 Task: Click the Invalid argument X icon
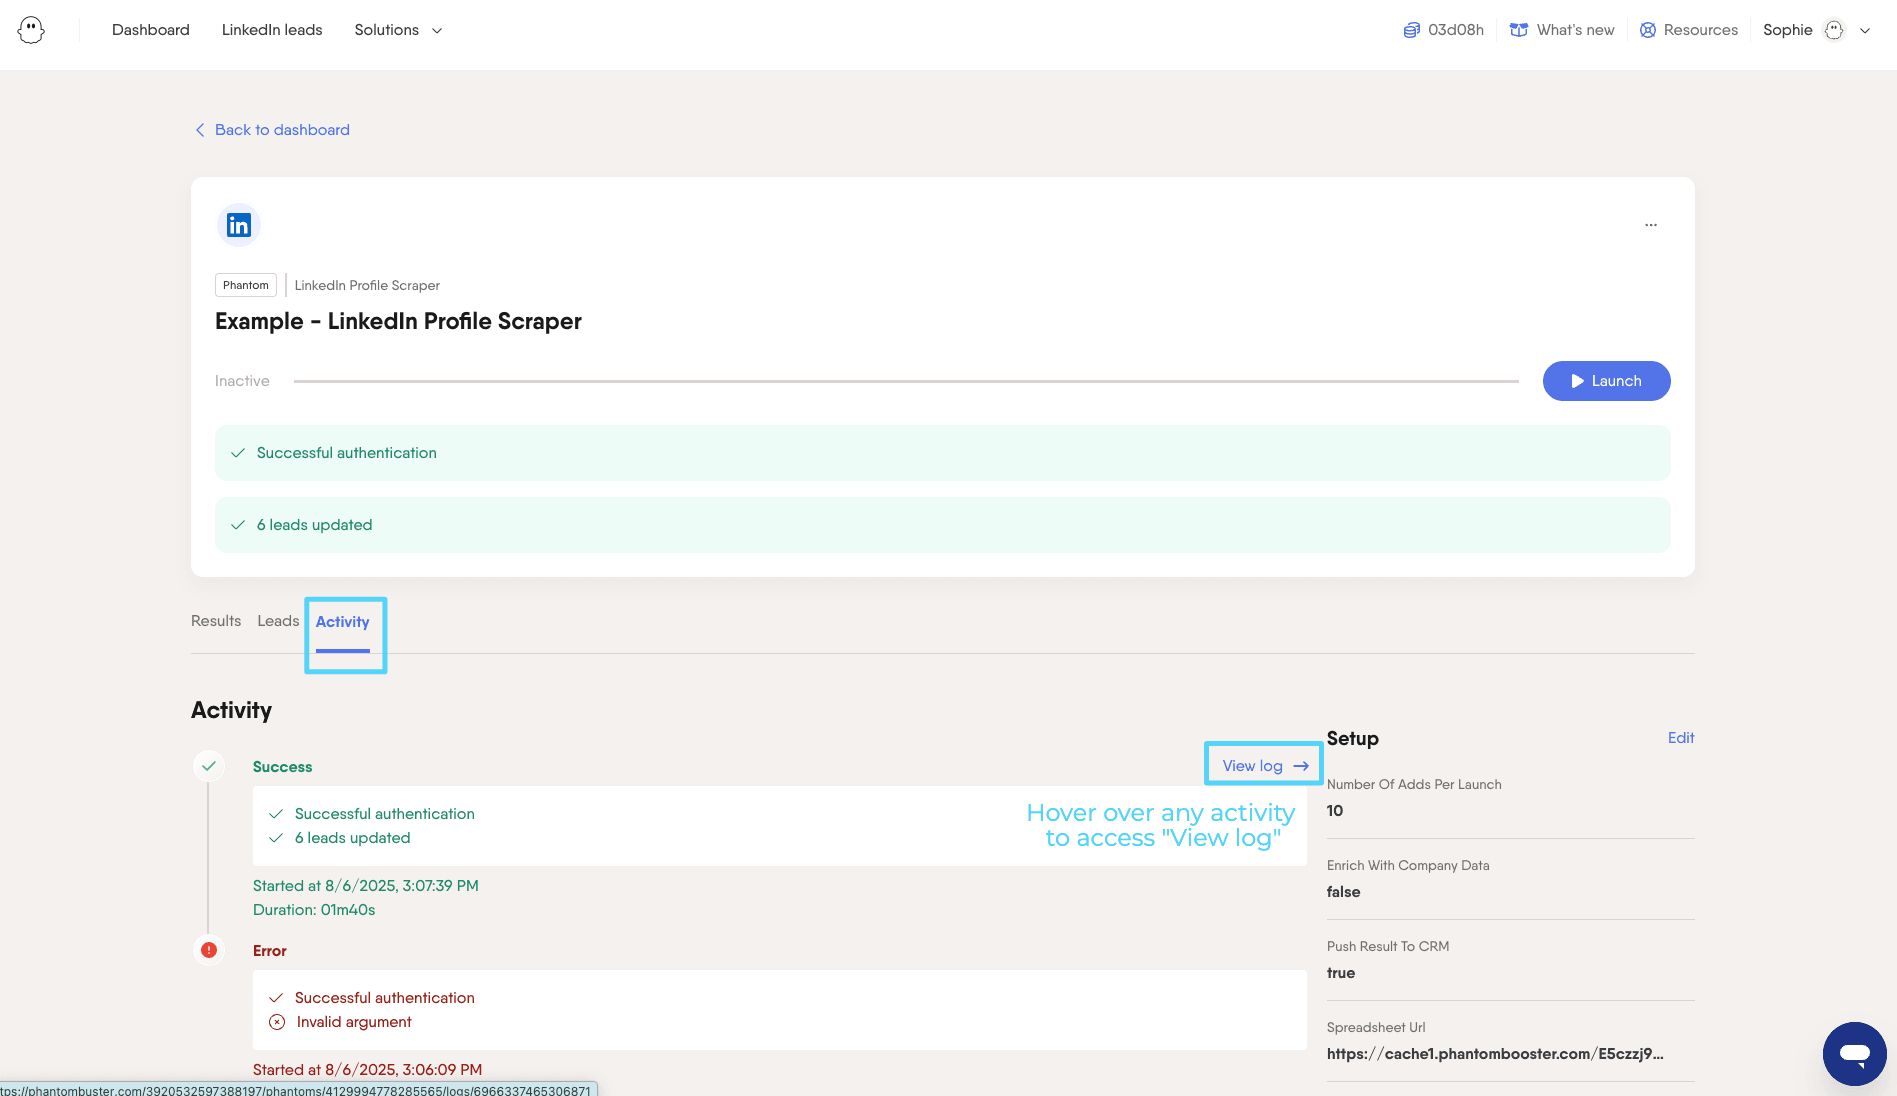[x=277, y=1022]
